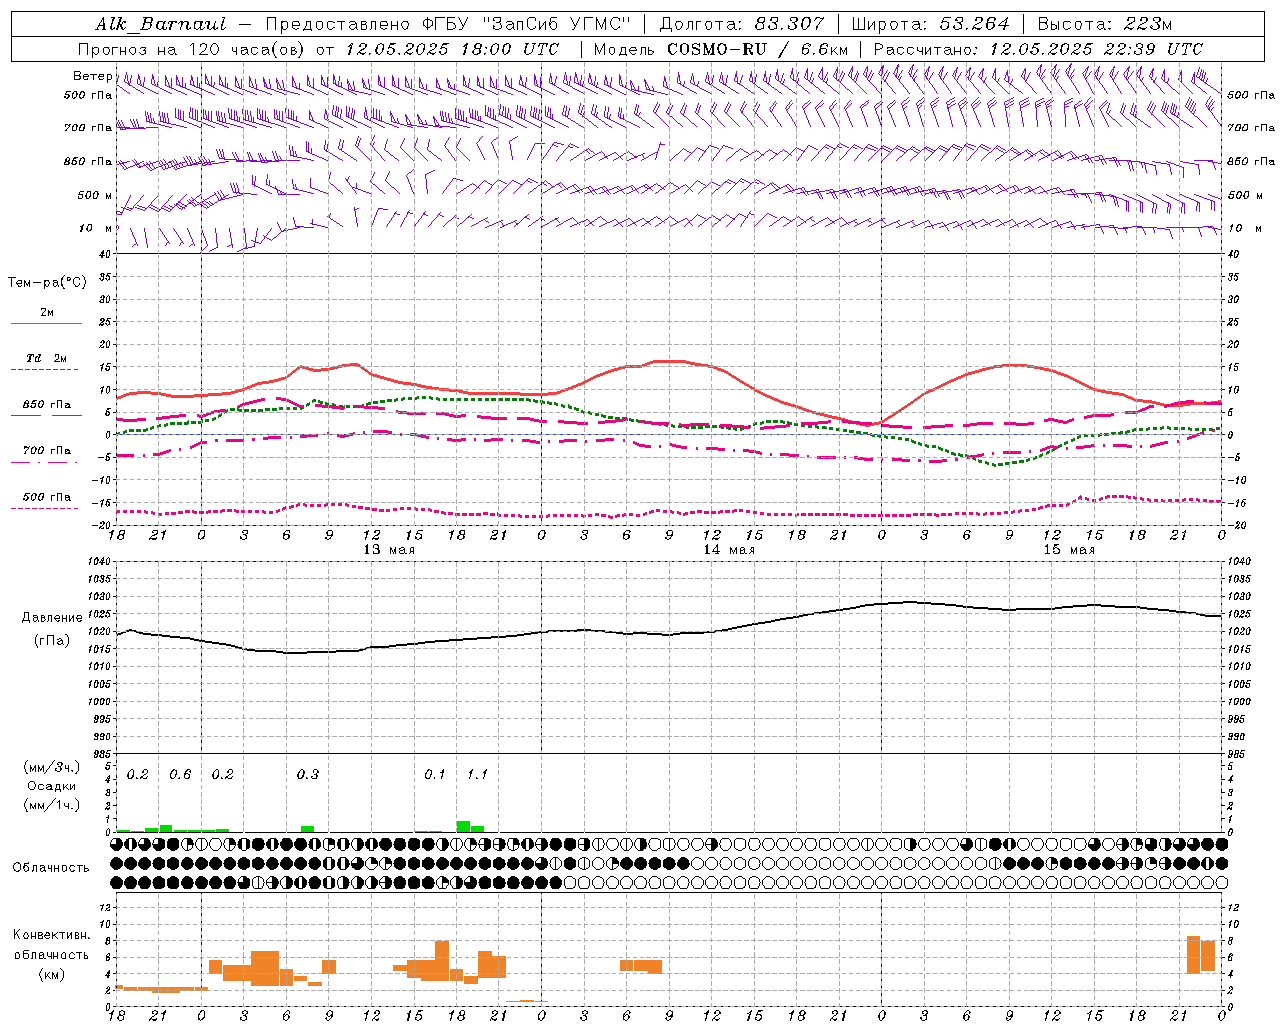Click the '0.6' precipitation amount

tap(180, 774)
